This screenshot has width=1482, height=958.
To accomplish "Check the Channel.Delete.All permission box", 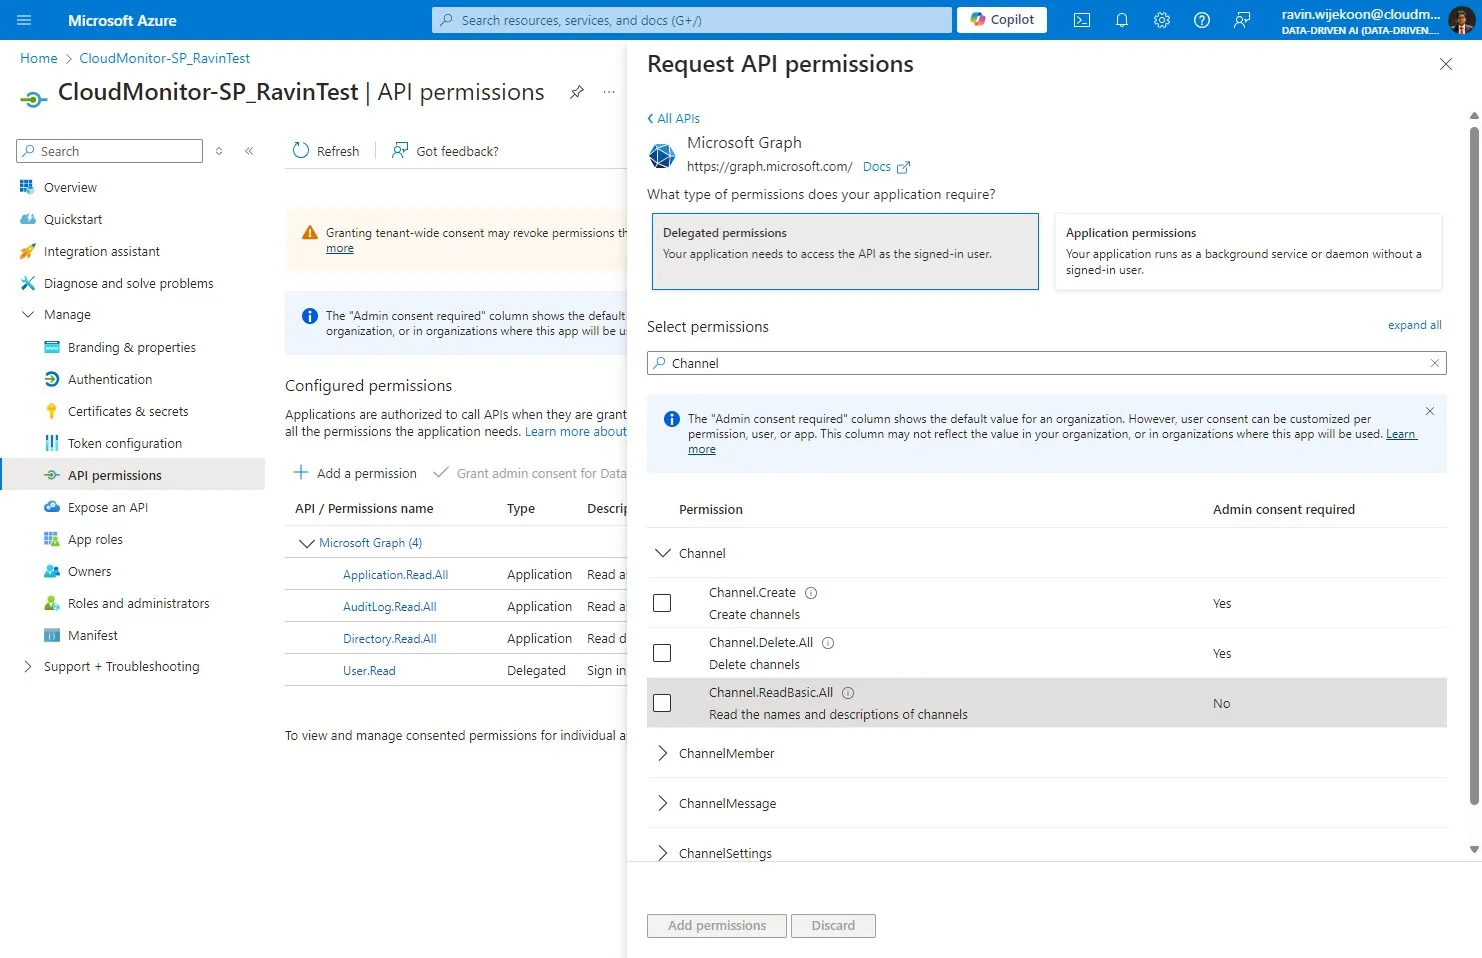I will 662,653.
